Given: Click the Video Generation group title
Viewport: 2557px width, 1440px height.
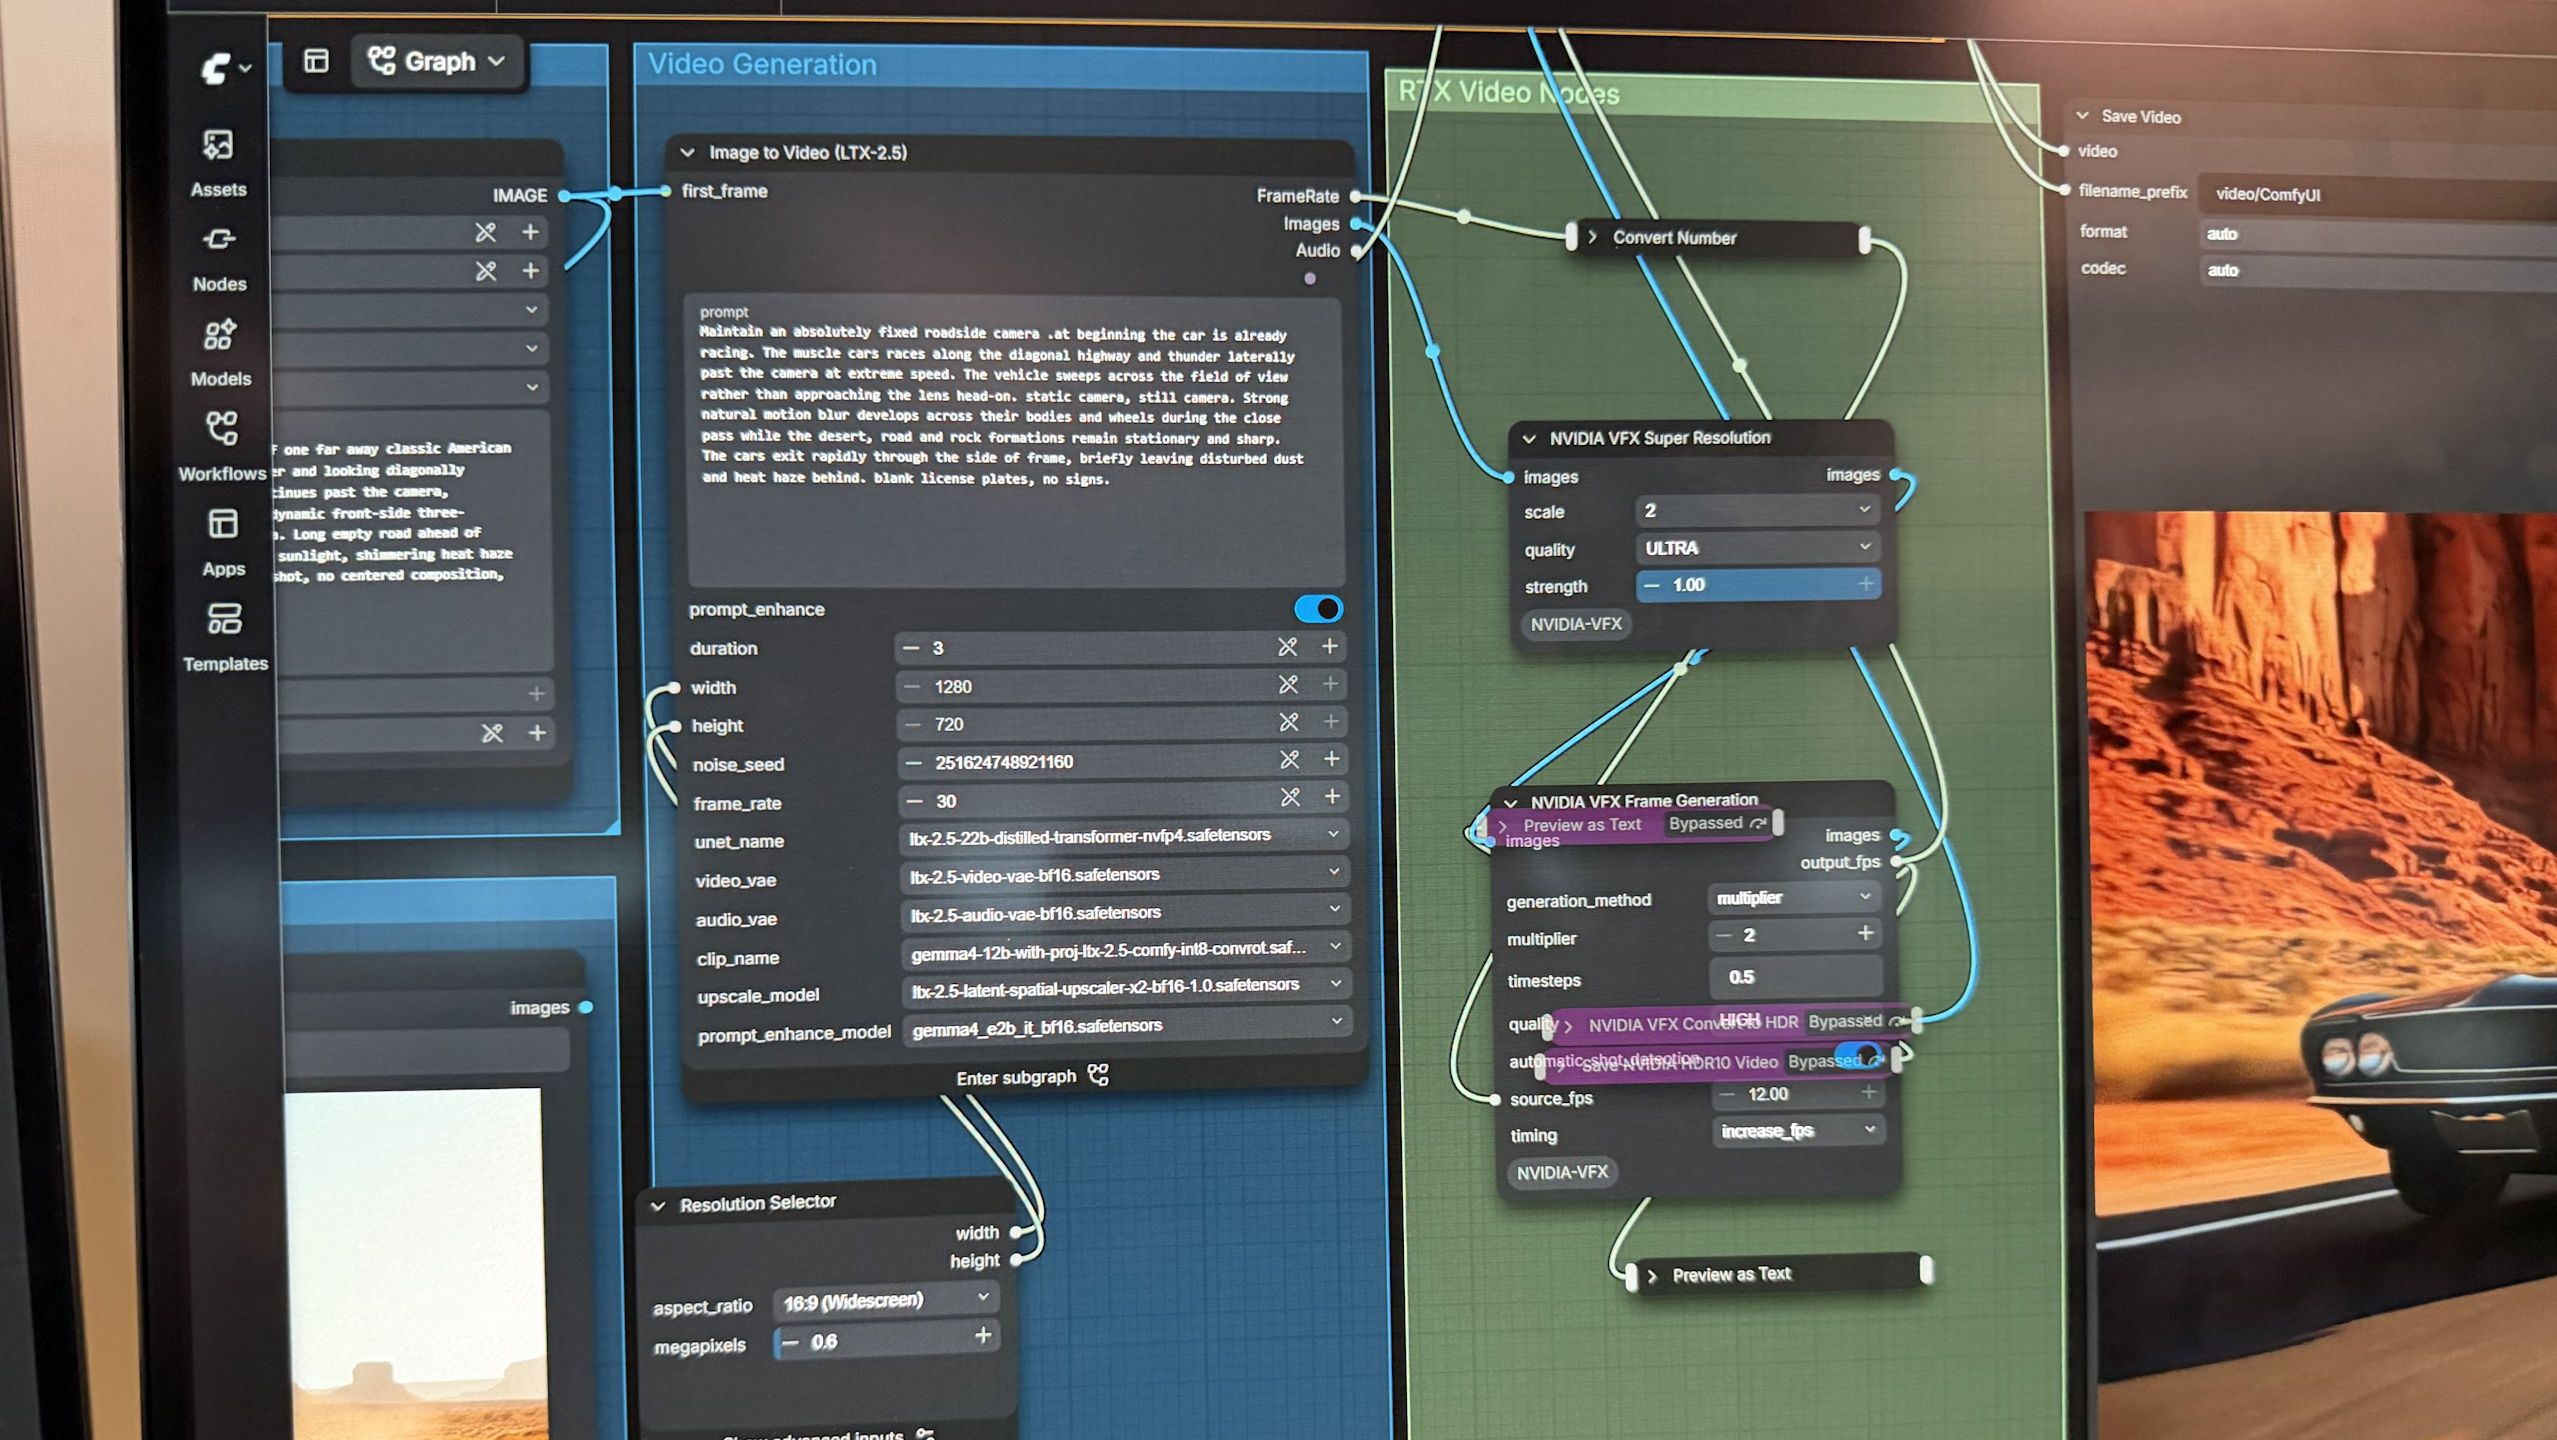Looking at the screenshot, I should coord(762,64).
